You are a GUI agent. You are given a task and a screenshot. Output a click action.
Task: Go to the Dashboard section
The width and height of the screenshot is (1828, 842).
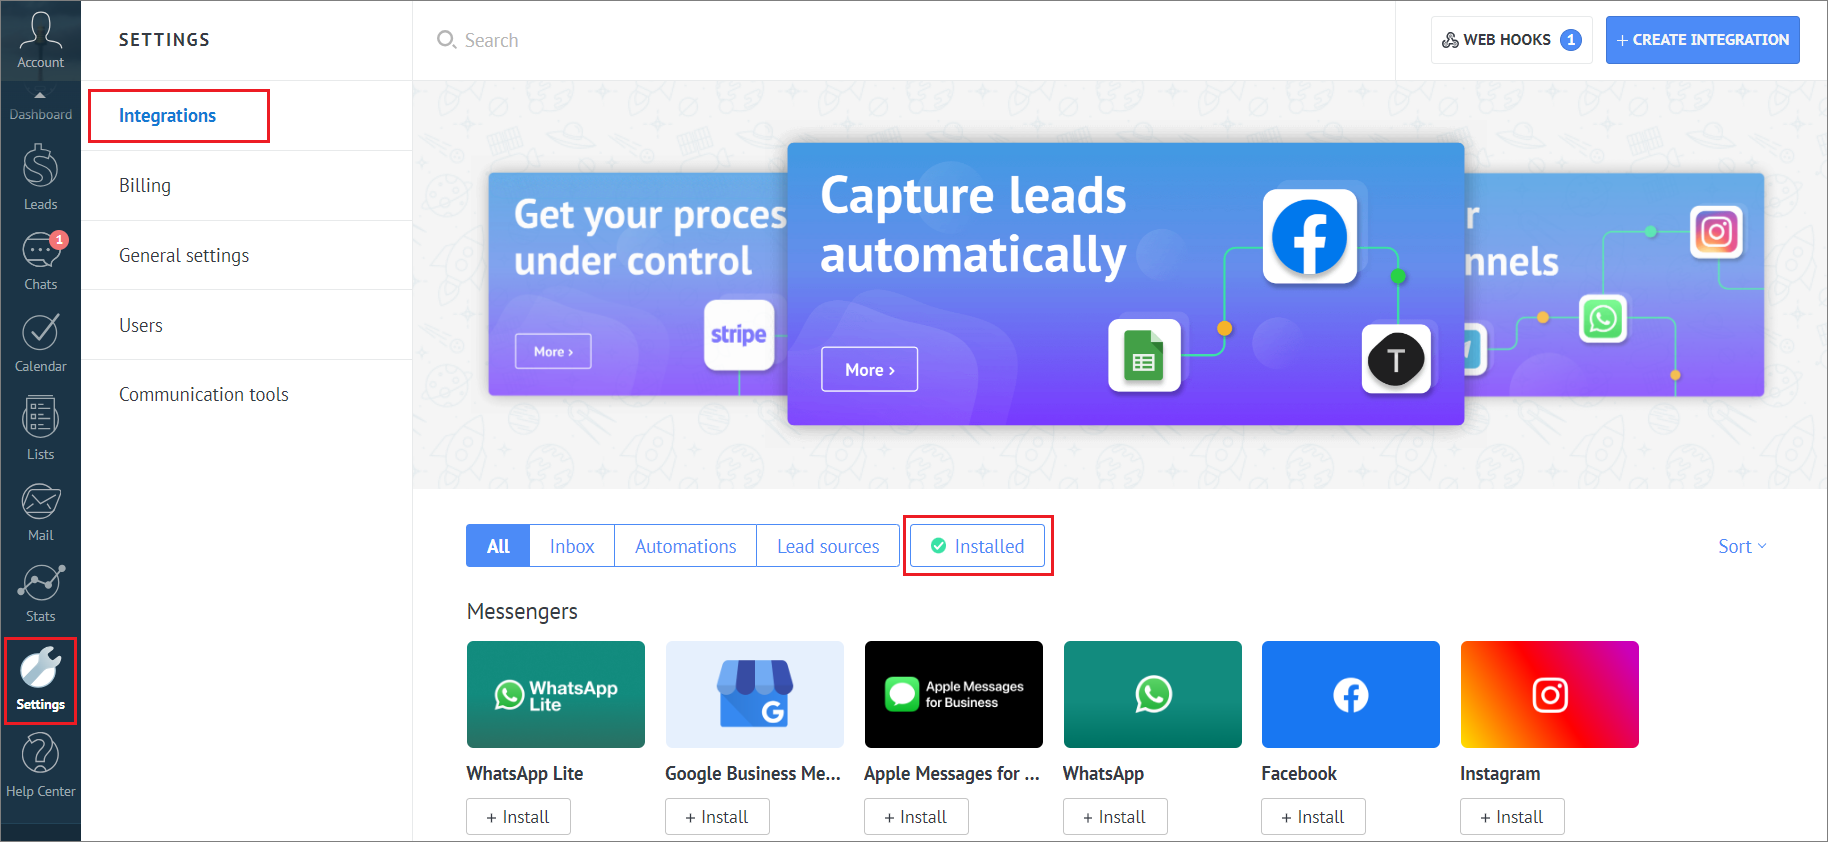coord(40,107)
